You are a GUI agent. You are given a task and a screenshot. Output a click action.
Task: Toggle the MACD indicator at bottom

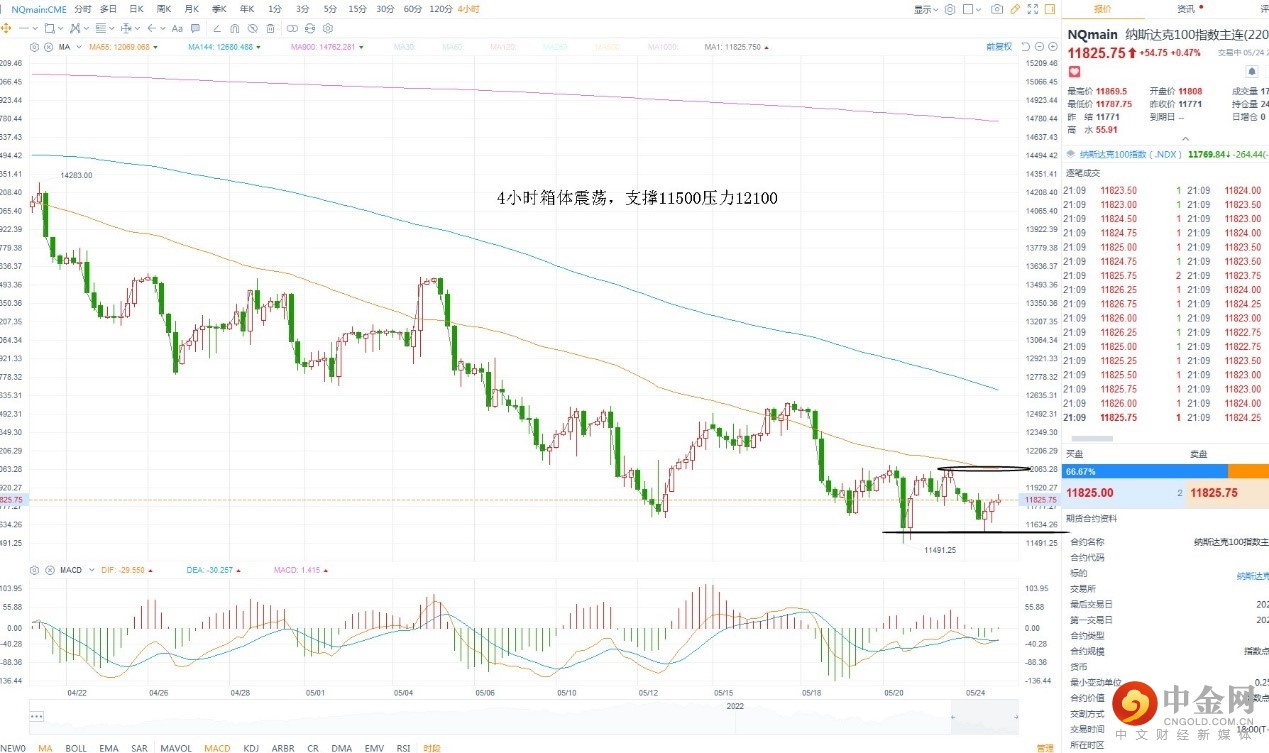click(x=217, y=747)
